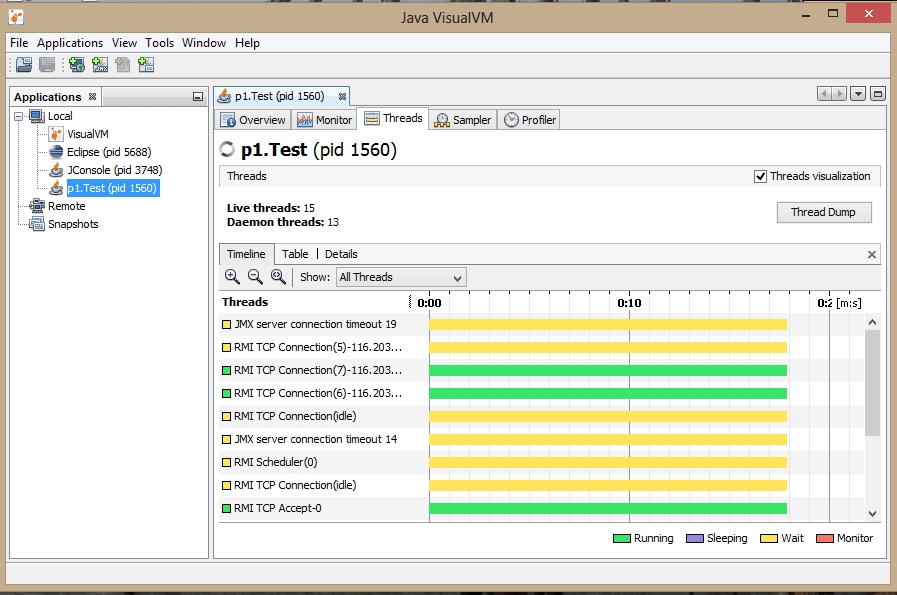Click the rightmost green-plus toolbar icon

point(146,64)
